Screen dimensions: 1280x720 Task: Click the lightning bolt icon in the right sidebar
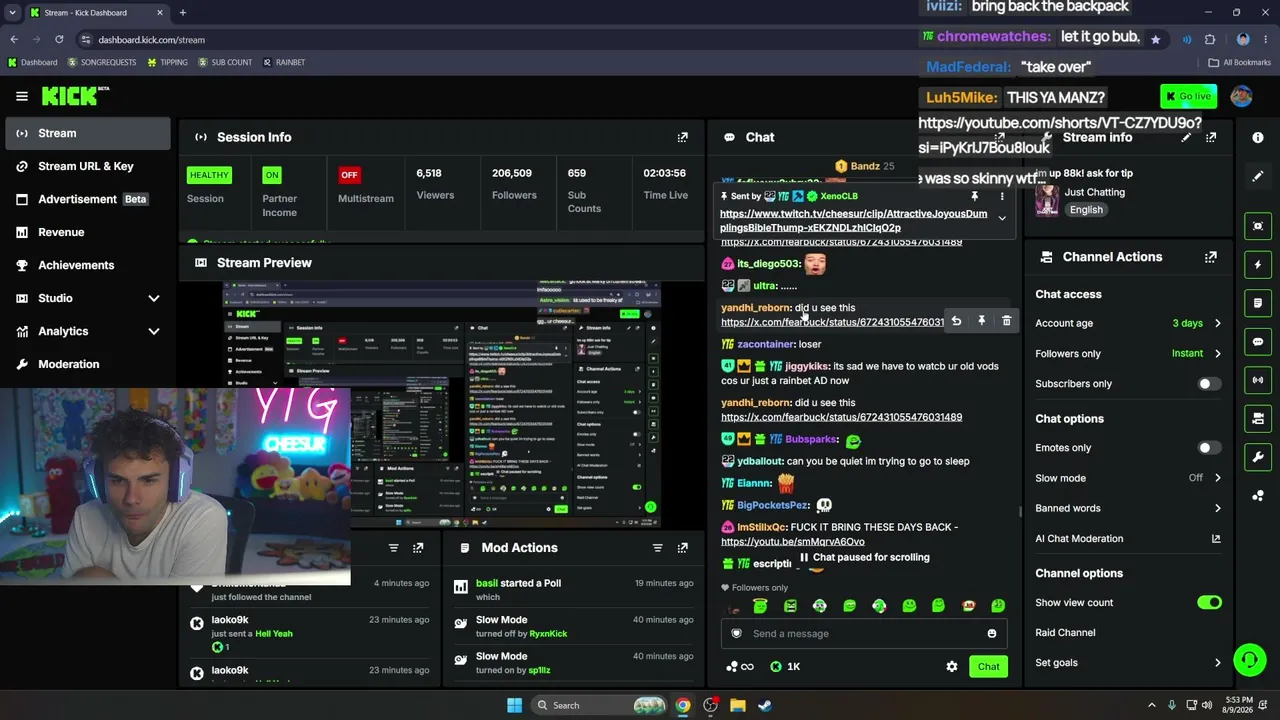(1258, 264)
